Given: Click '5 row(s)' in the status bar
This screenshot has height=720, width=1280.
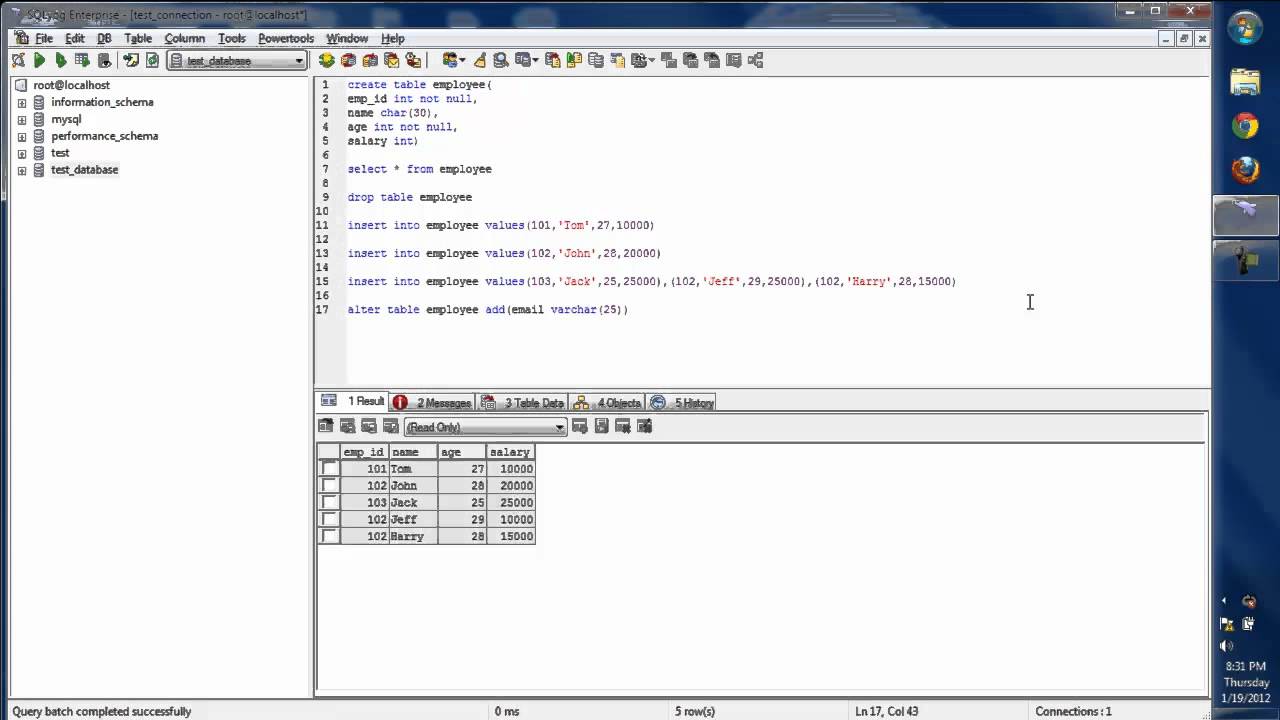Looking at the screenshot, I should tap(695, 711).
